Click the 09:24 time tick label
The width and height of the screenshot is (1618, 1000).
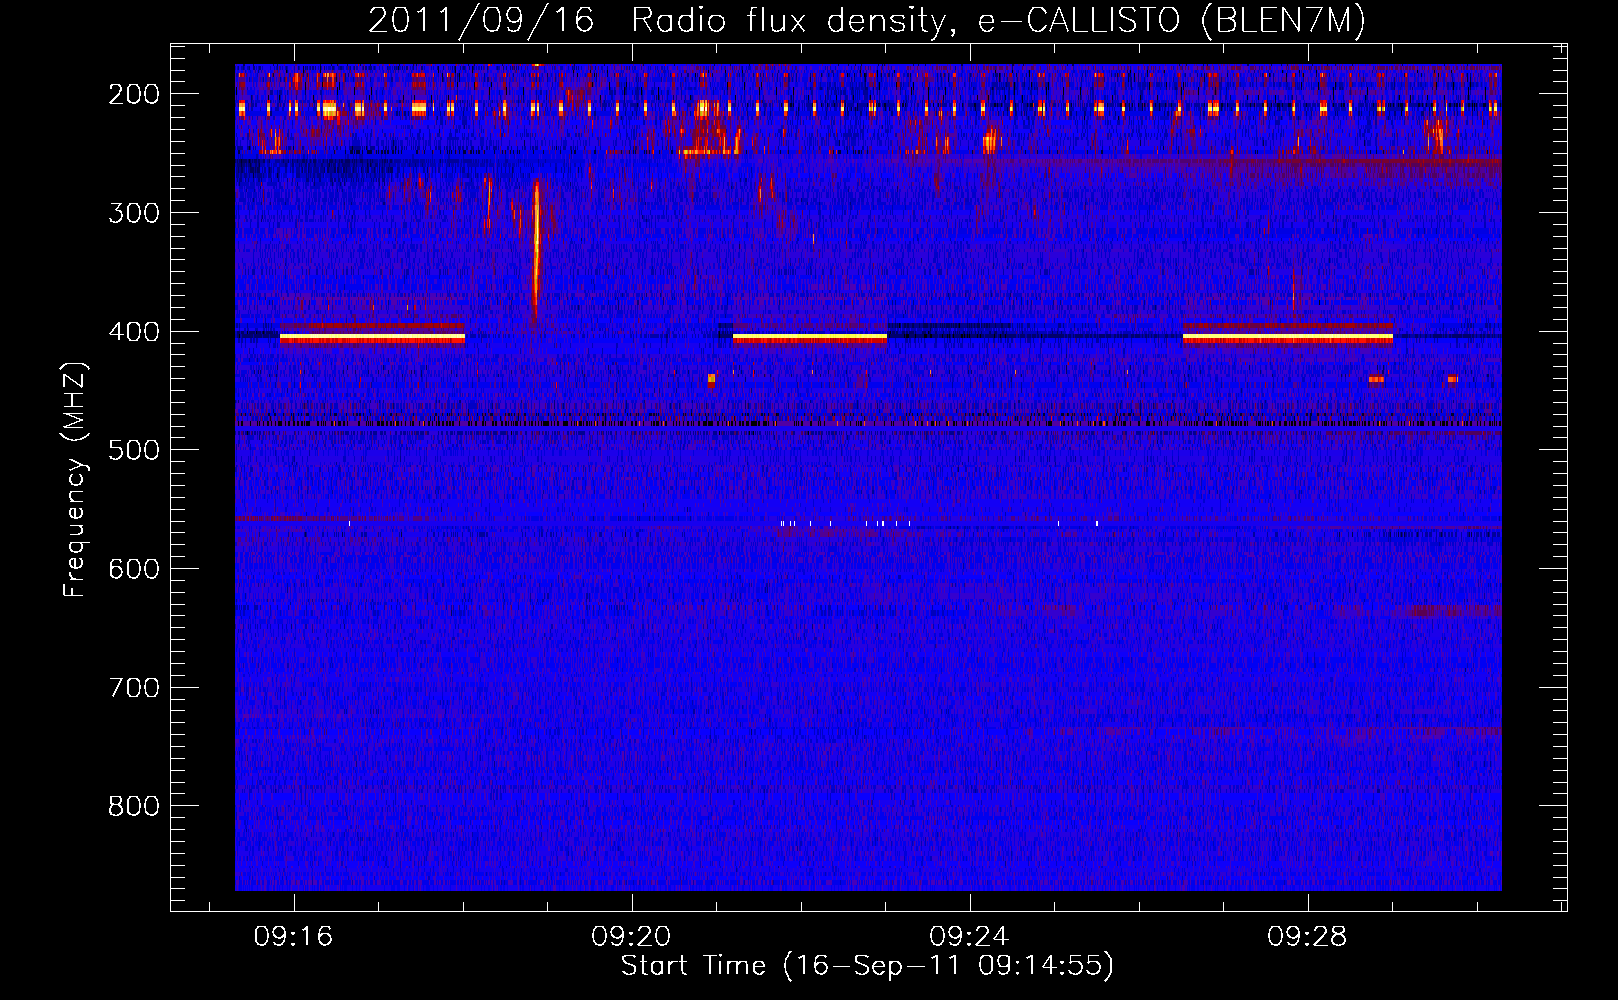(x=969, y=937)
